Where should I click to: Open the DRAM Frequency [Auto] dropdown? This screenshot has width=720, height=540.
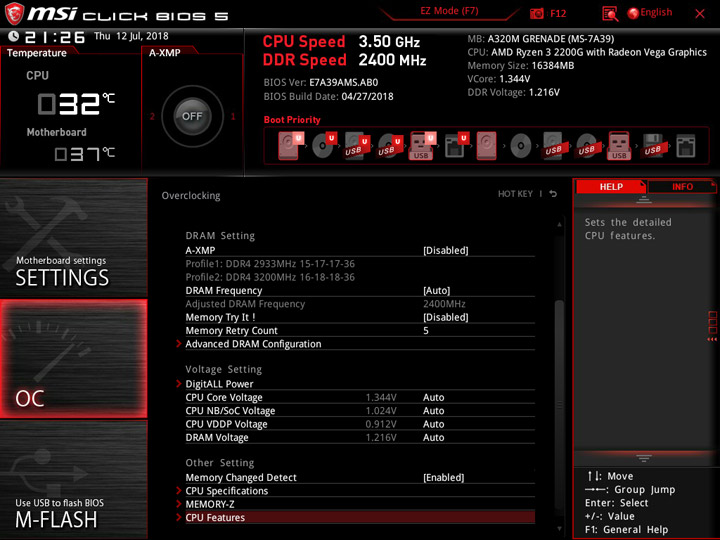[x=360, y=291]
